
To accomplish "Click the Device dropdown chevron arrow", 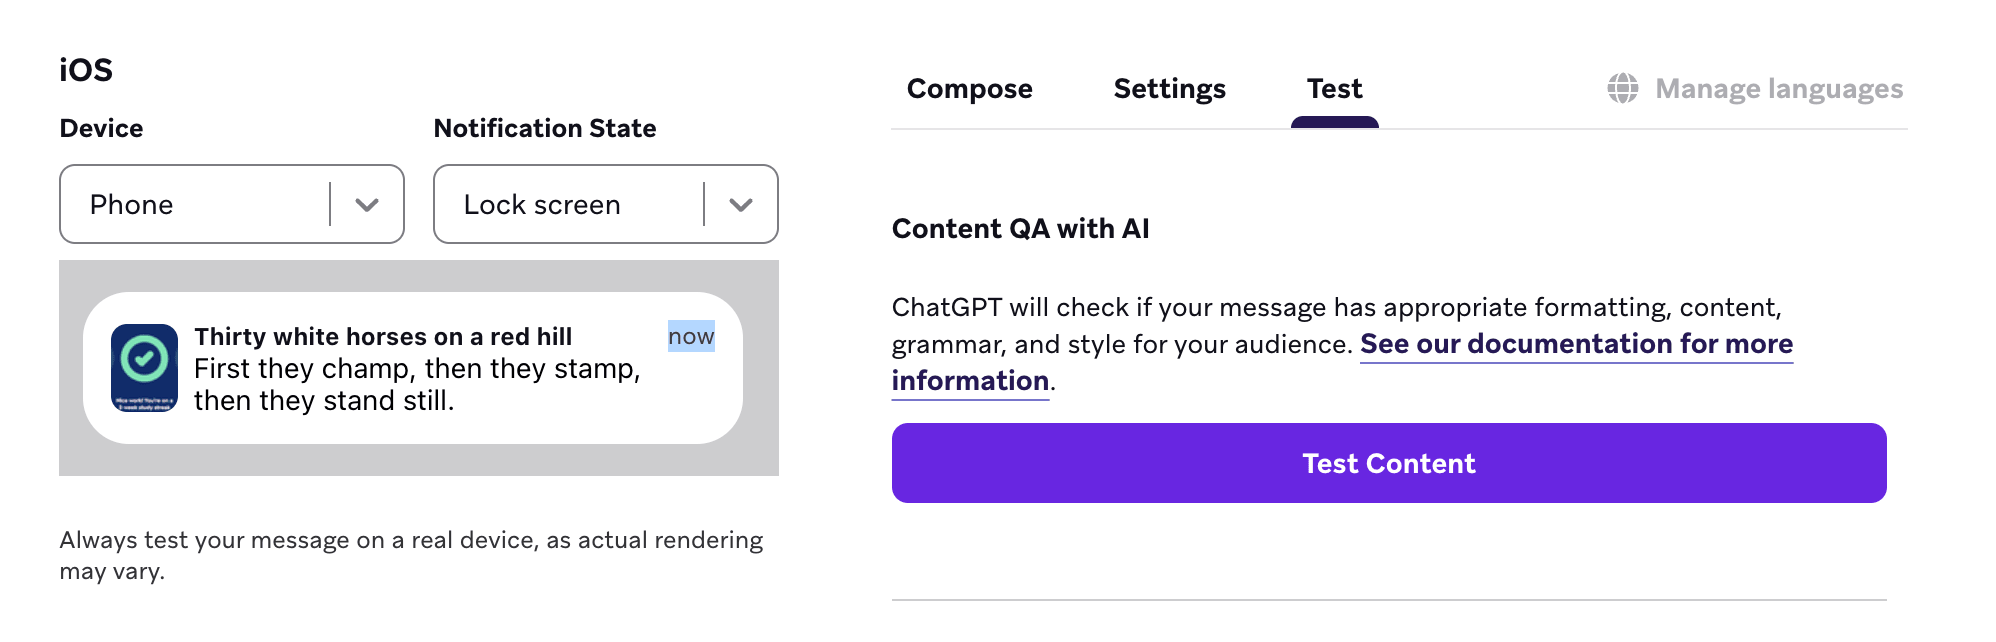I will point(367,205).
